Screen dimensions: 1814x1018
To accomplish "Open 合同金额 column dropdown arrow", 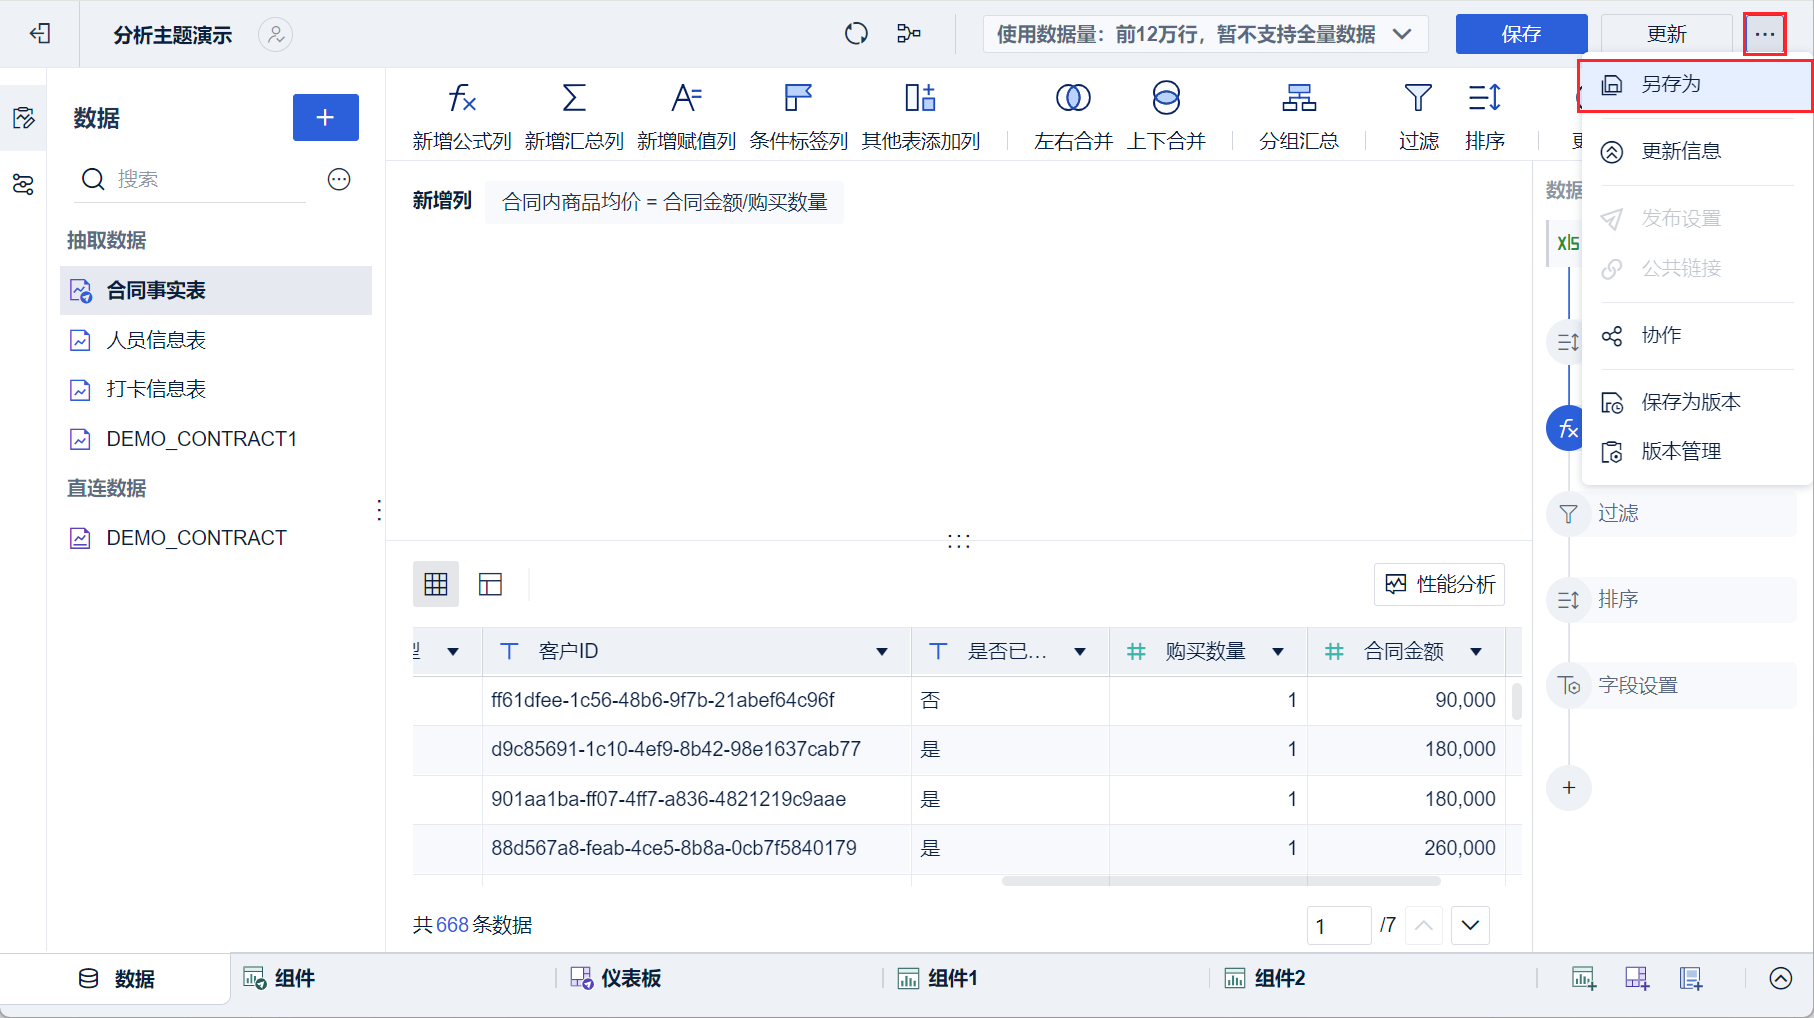I will (1476, 652).
